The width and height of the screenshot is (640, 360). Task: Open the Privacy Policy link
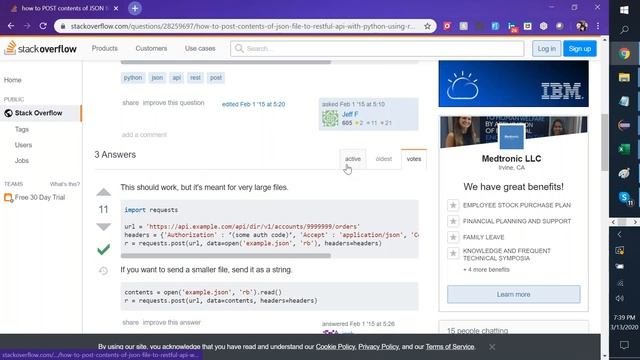(378, 347)
